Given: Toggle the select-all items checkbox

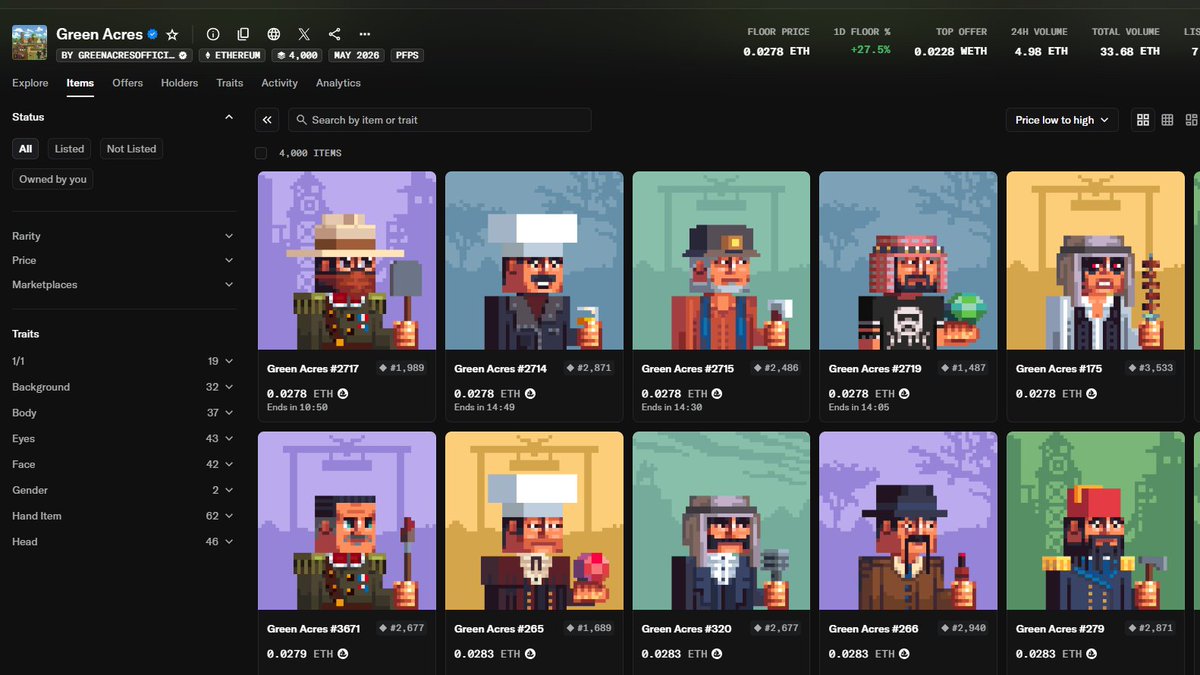Looking at the screenshot, I should click(x=261, y=153).
